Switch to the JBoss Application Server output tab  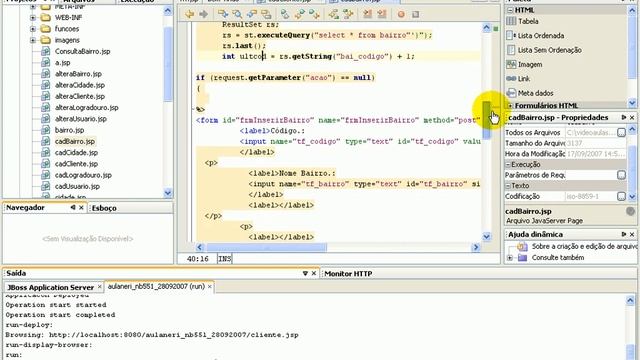click(x=51, y=287)
